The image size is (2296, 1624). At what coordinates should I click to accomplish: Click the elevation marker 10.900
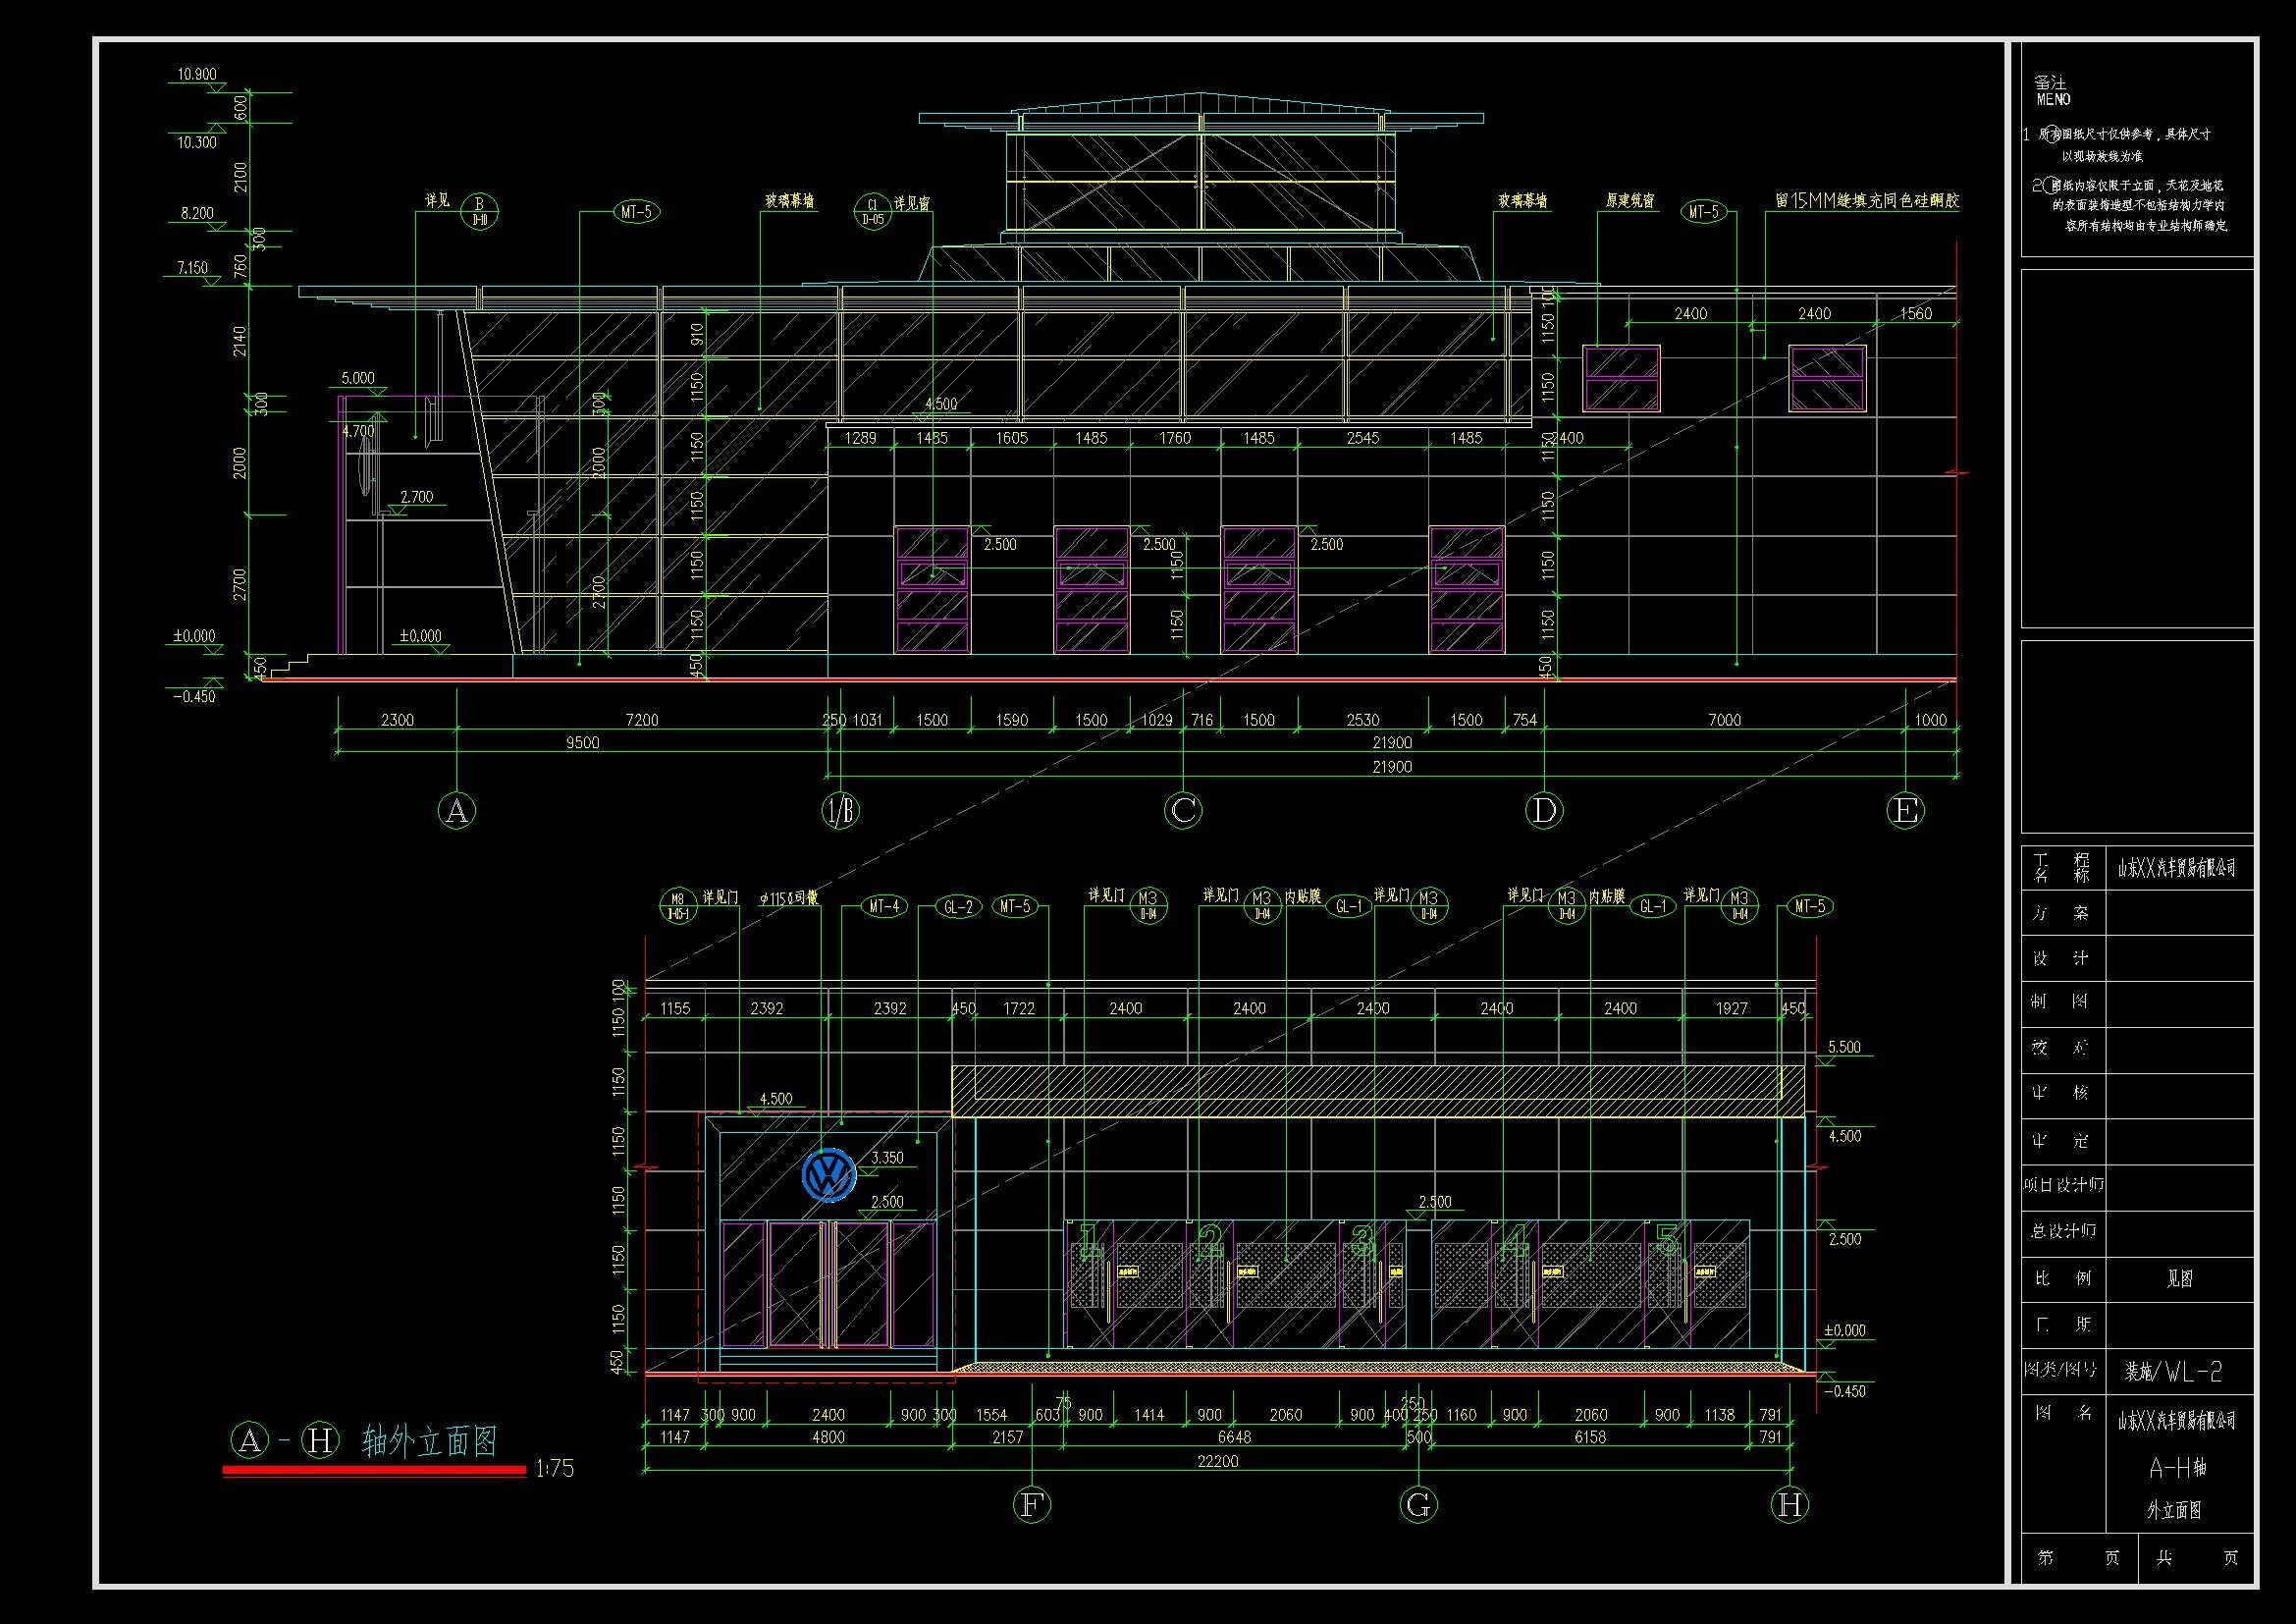point(196,74)
